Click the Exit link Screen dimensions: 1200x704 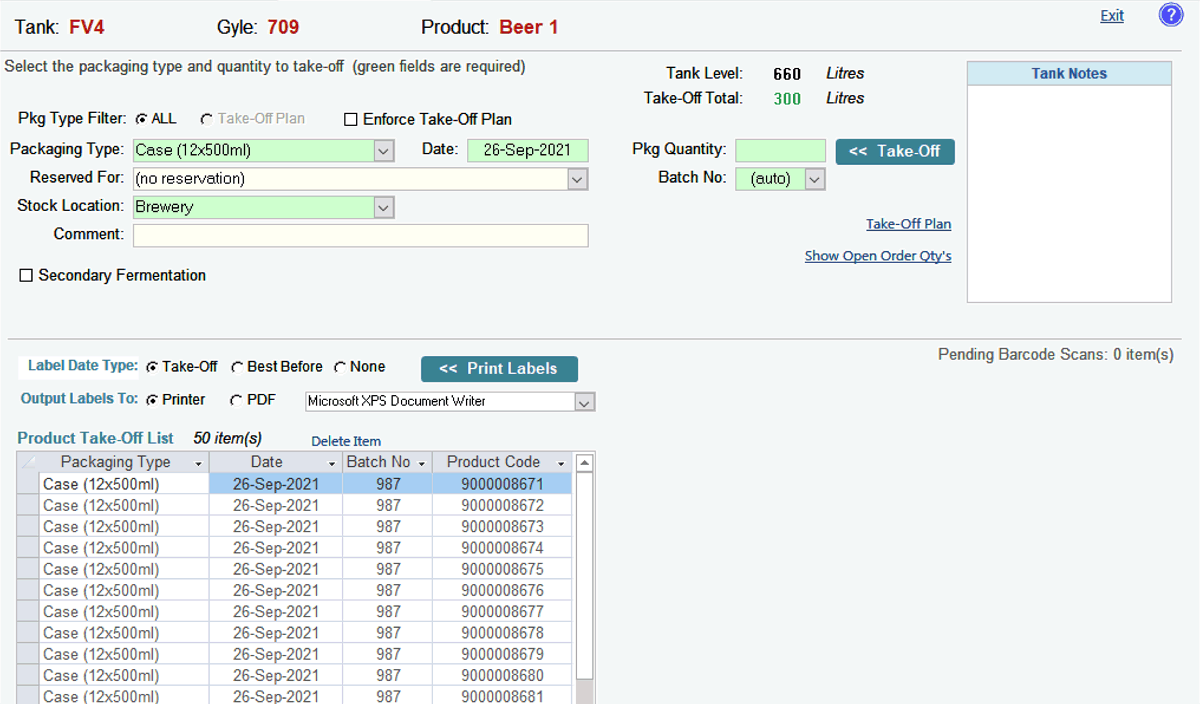click(x=1112, y=16)
